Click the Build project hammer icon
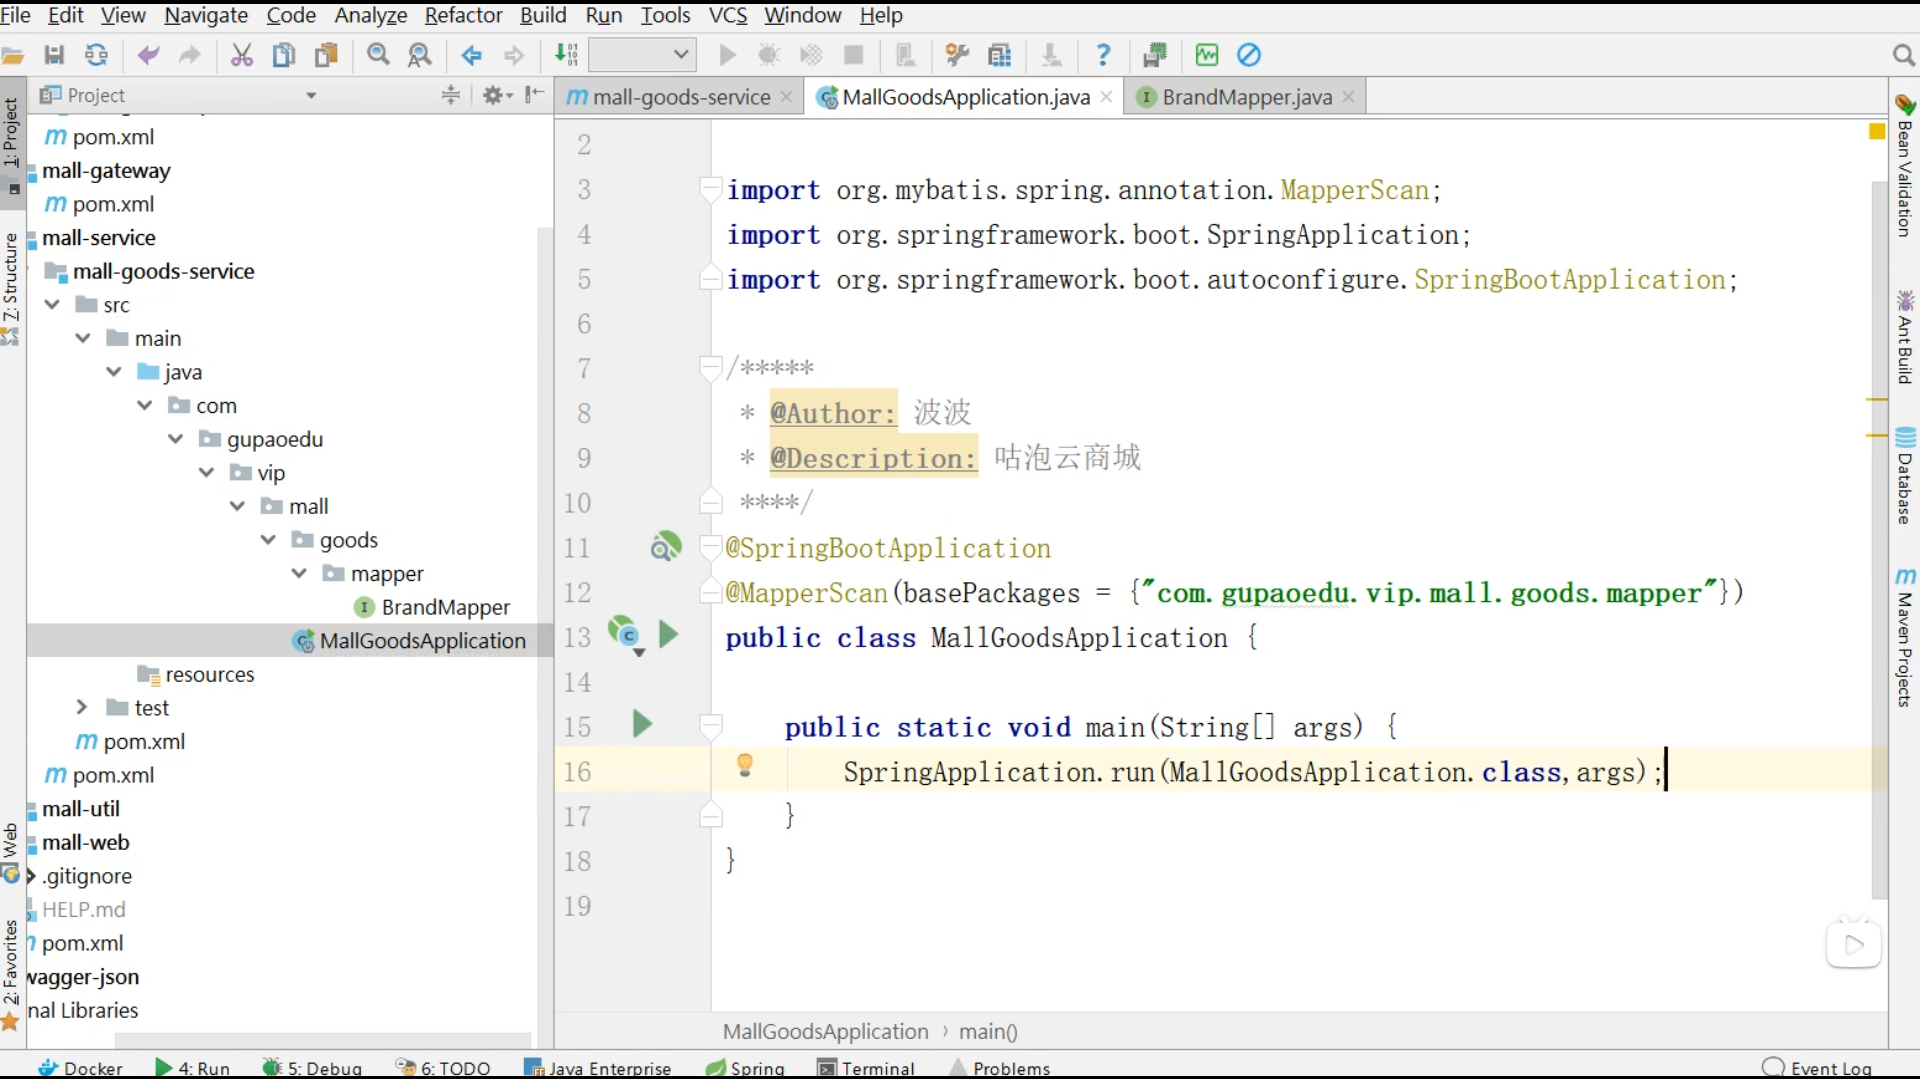 click(x=566, y=55)
